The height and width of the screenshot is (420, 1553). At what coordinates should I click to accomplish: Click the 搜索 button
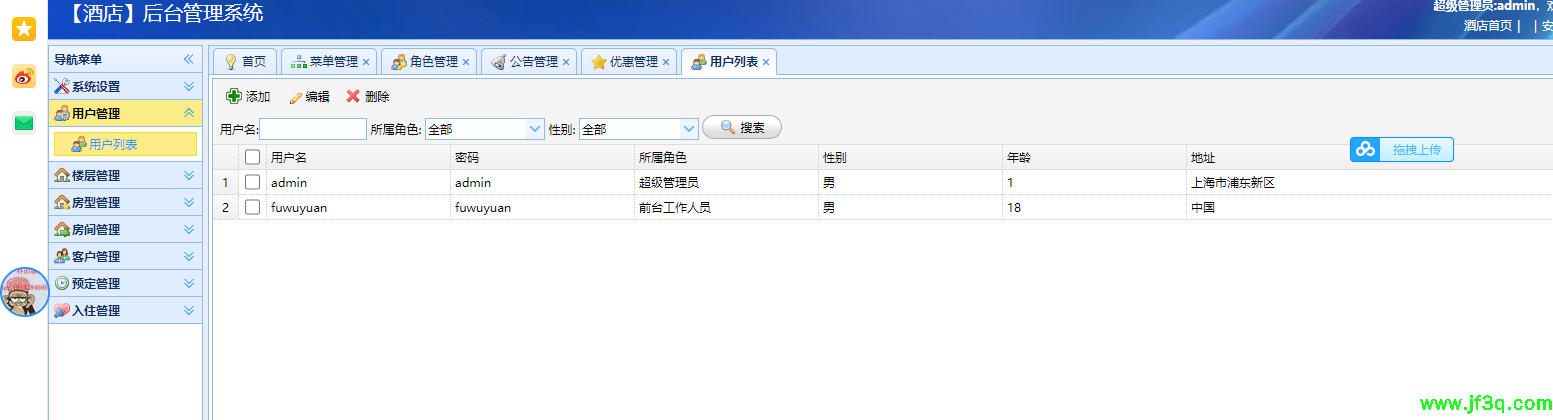[x=742, y=128]
